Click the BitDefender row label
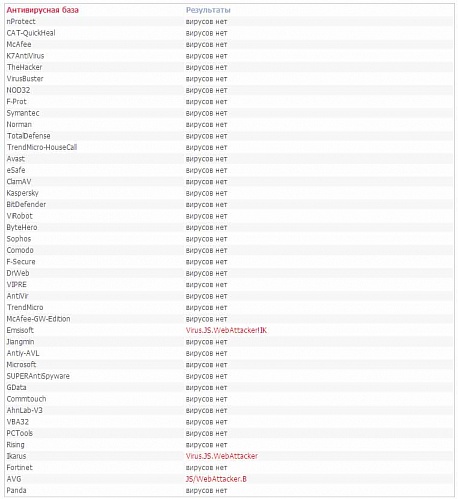The image size is (458, 499). (26, 204)
